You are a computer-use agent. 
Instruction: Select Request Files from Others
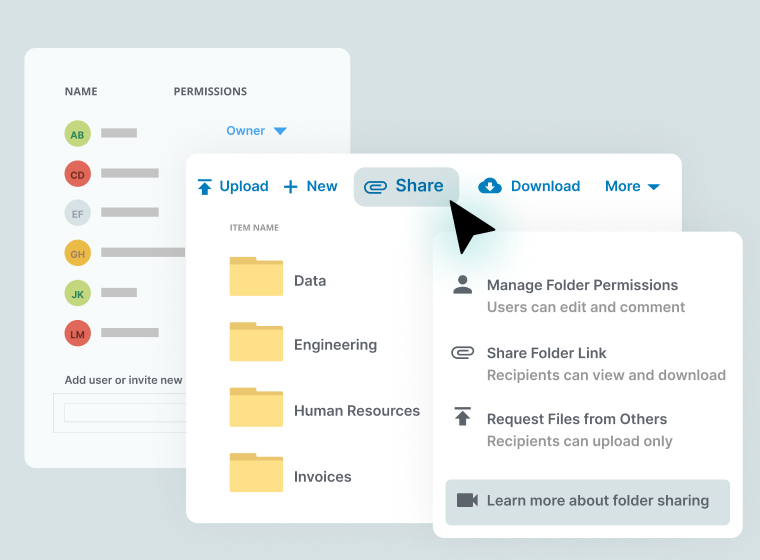(x=576, y=419)
